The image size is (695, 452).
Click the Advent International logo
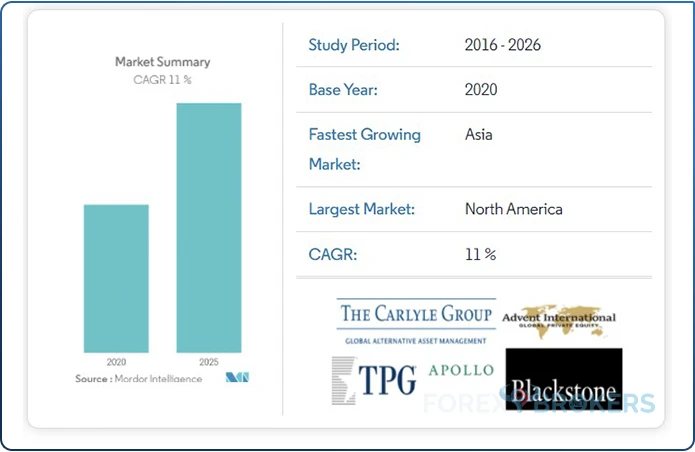pos(559,321)
